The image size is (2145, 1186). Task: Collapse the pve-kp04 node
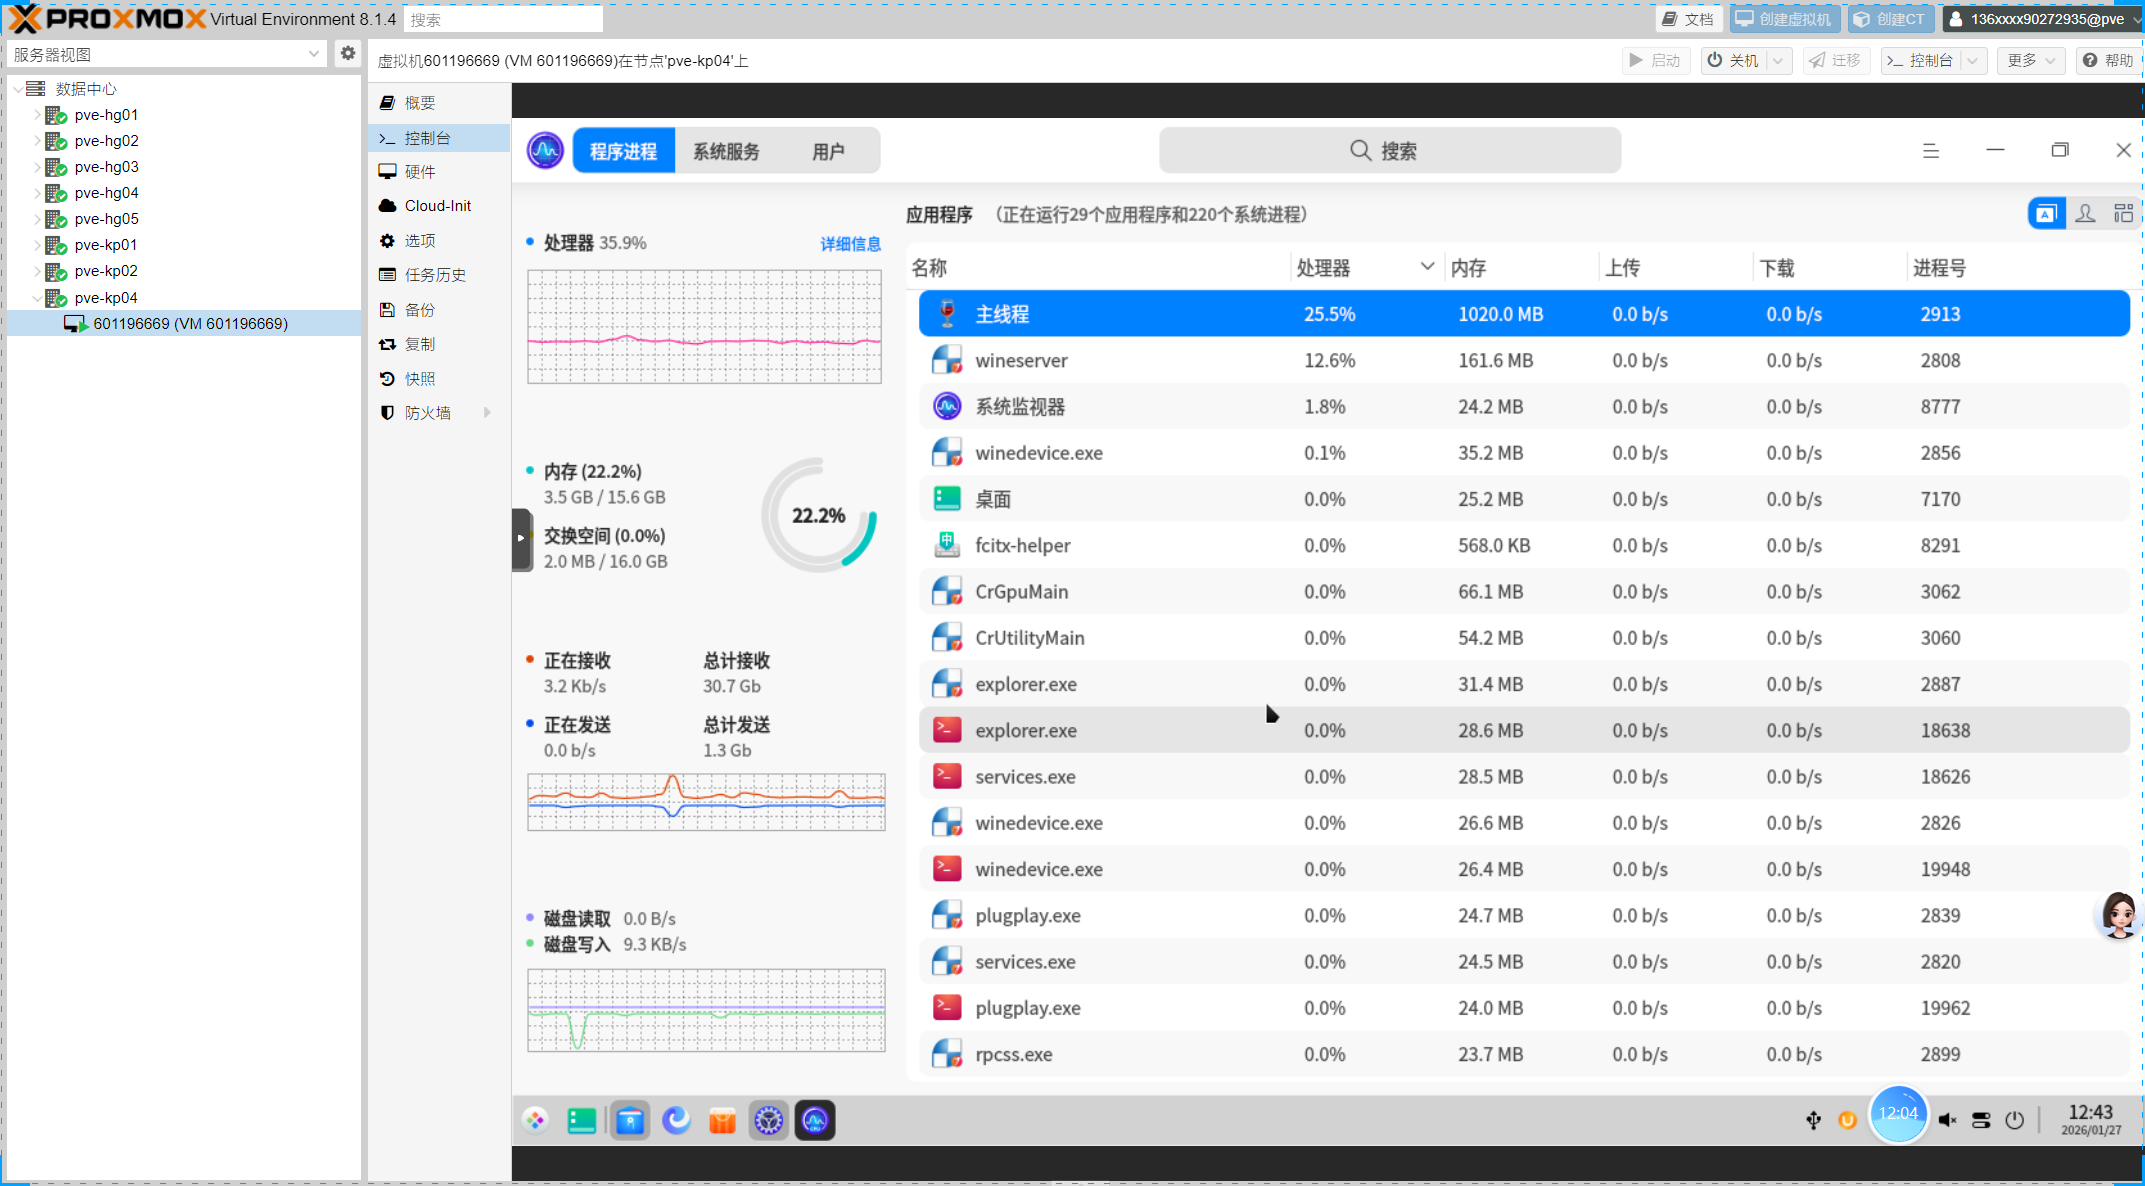click(37, 298)
